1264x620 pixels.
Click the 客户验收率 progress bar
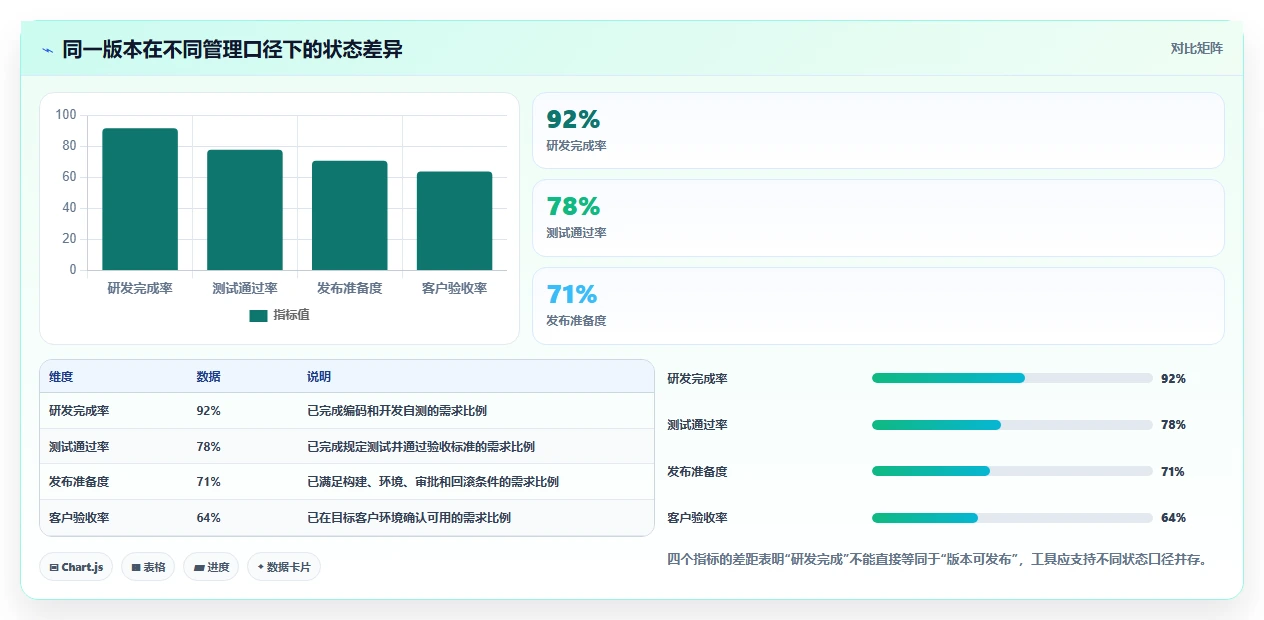[x=1012, y=518]
